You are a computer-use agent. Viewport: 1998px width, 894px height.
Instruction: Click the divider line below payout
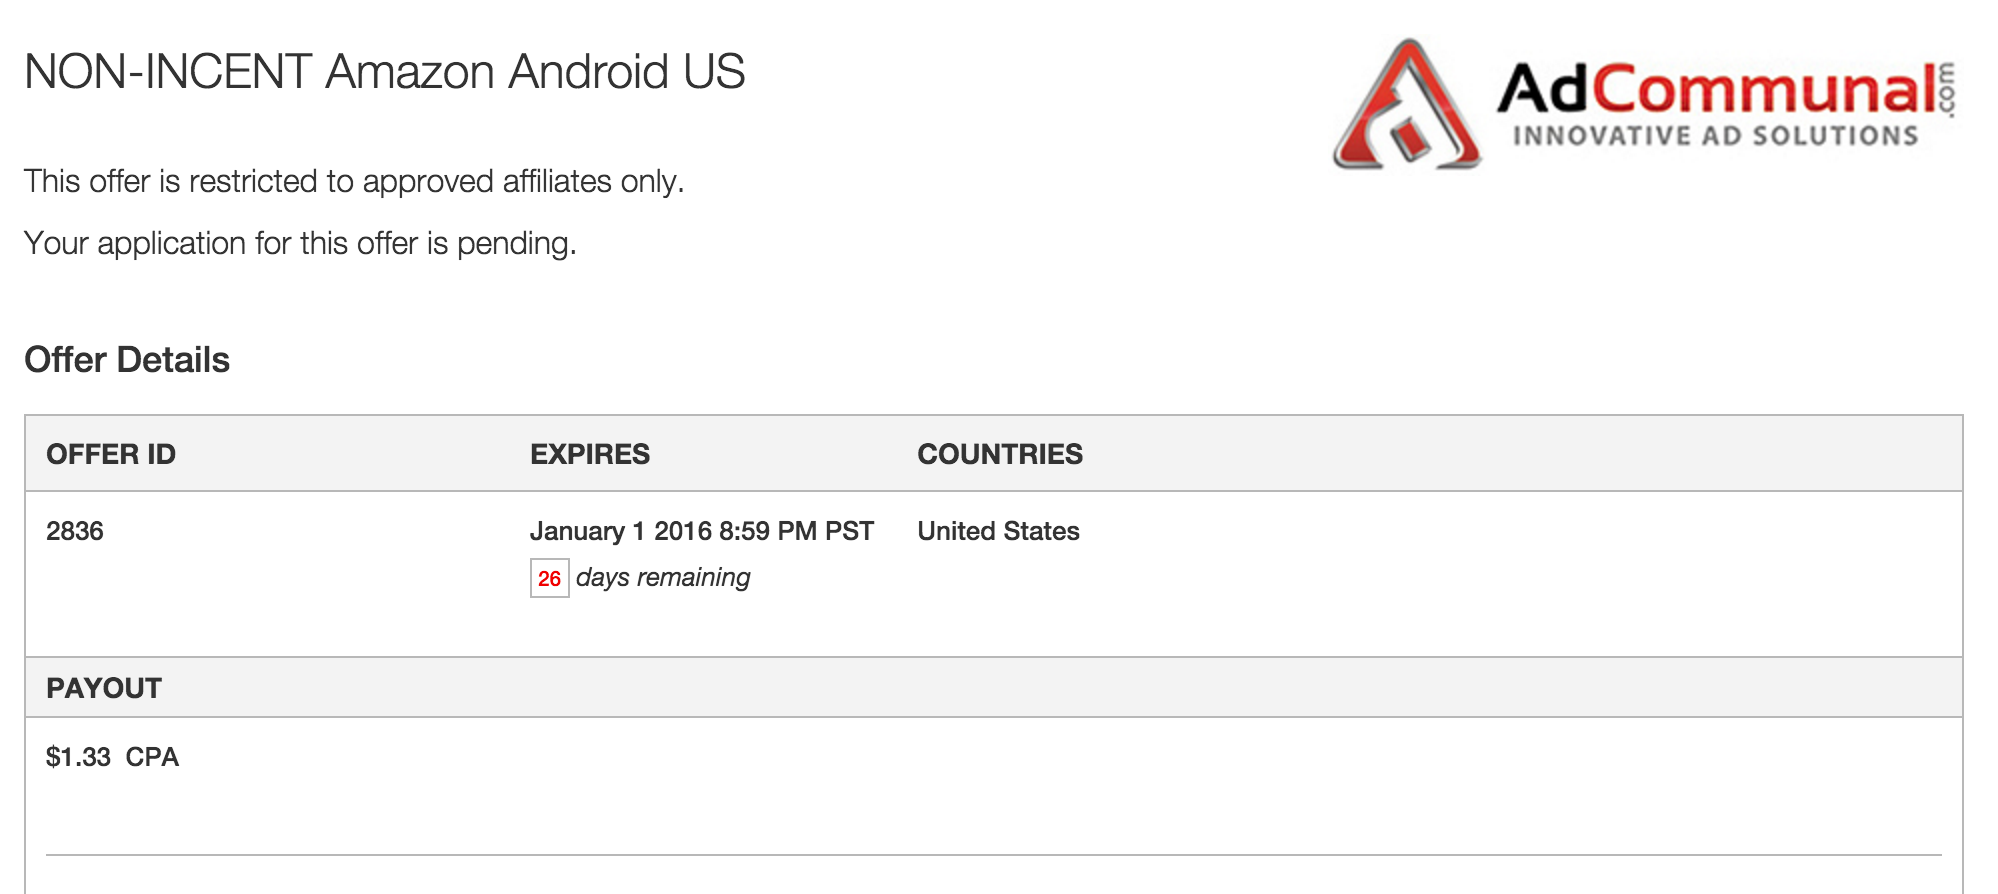pos(993,855)
